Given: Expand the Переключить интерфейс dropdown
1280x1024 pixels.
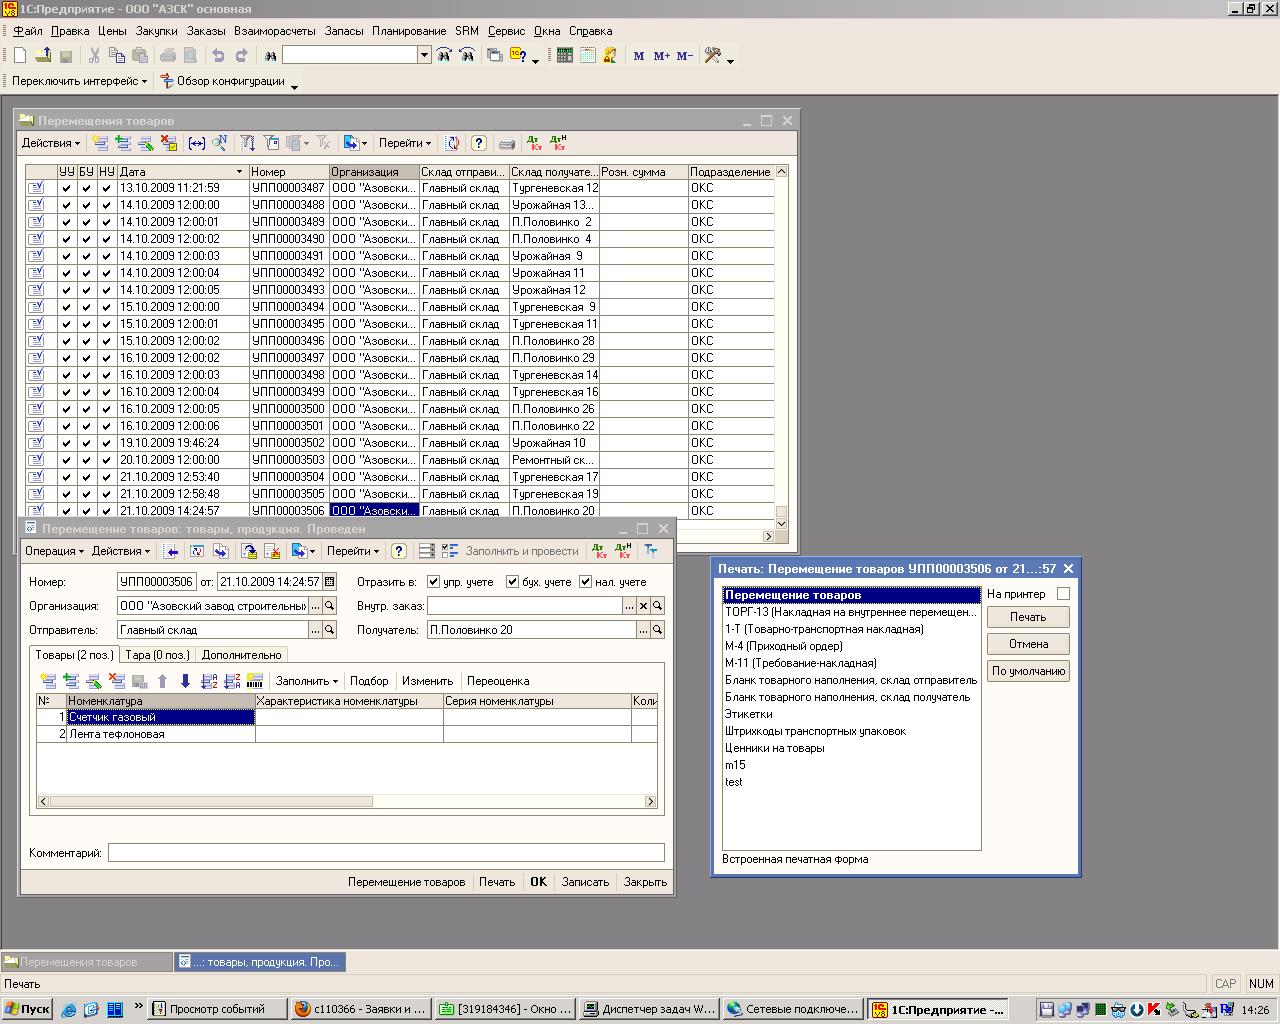Looking at the screenshot, I should pyautogui.click(x=79, y=81).
